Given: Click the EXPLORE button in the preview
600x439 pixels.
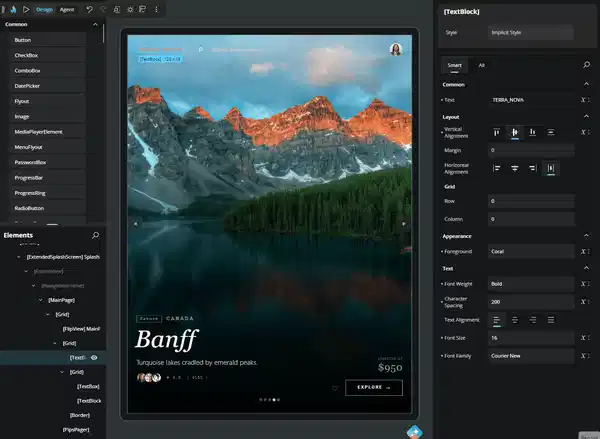Looking at the screenshot, I should point(373,388).
